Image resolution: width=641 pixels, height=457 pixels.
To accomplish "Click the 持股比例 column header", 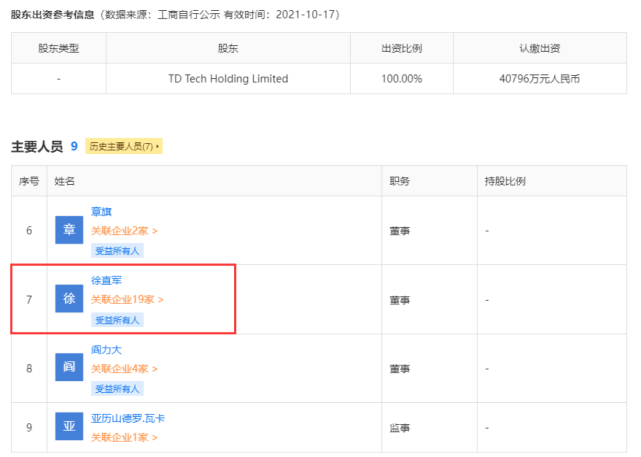I will (505, 181).
